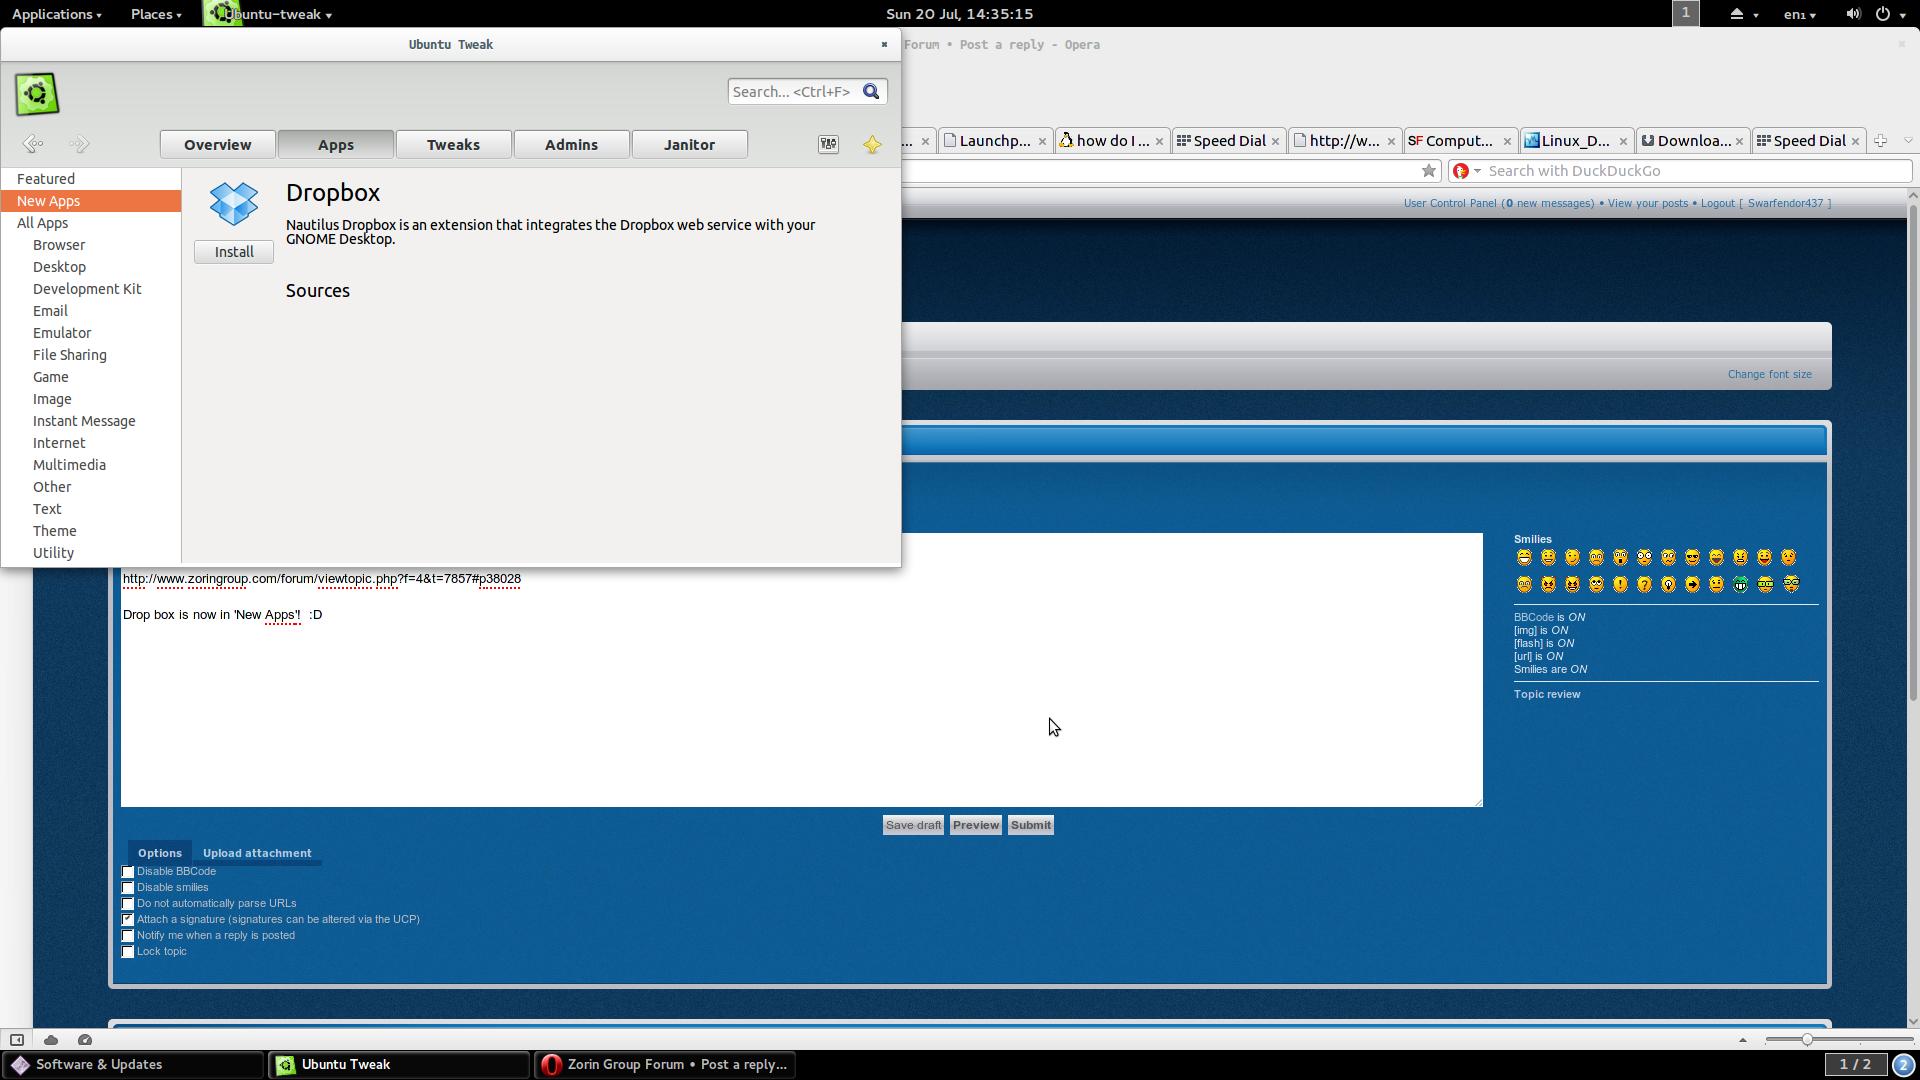The height and width of the screenshot is (1080, 1920).
Task: Click the icon left of the star
Action: pyautogui.click(x=828, y=145)
